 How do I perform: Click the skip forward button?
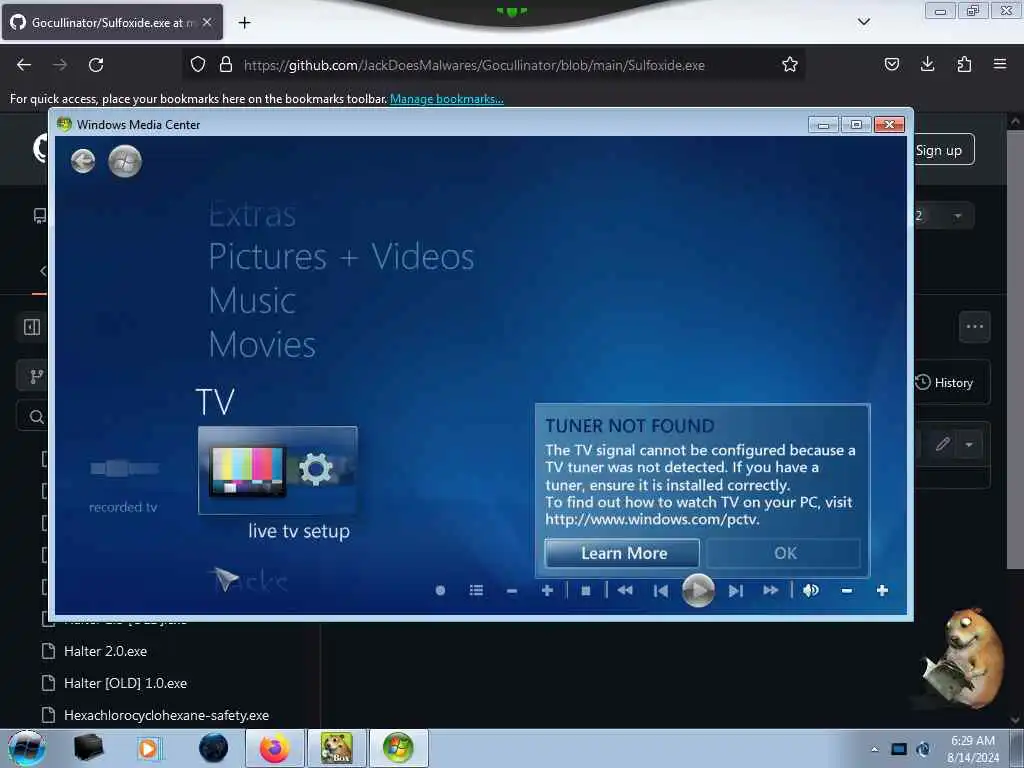[736, 591]
